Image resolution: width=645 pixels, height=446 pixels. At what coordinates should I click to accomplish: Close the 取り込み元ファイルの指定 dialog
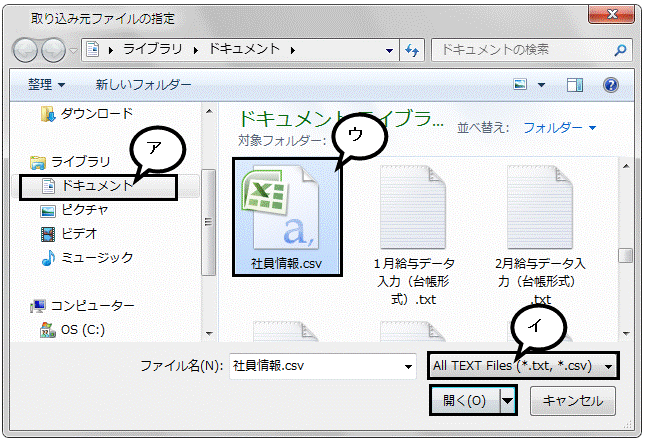612,14
